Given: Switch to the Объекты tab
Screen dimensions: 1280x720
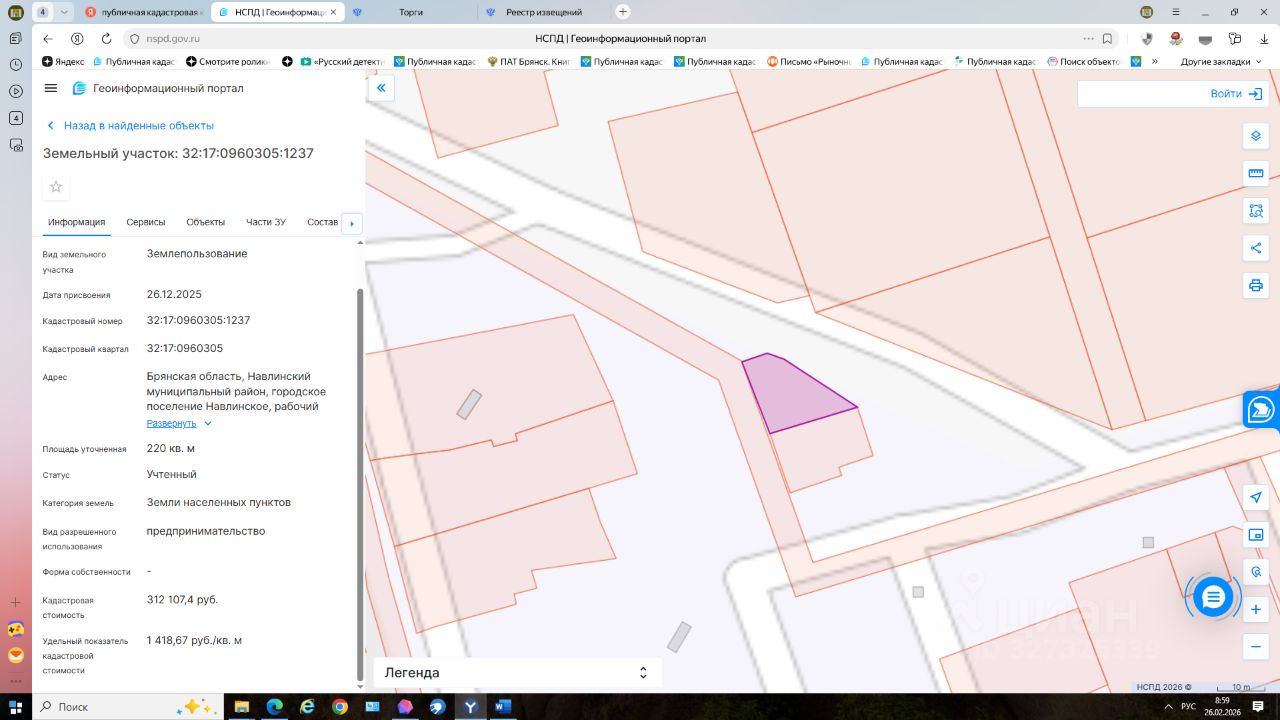Looking at the screenshot, I should point(206,222).
